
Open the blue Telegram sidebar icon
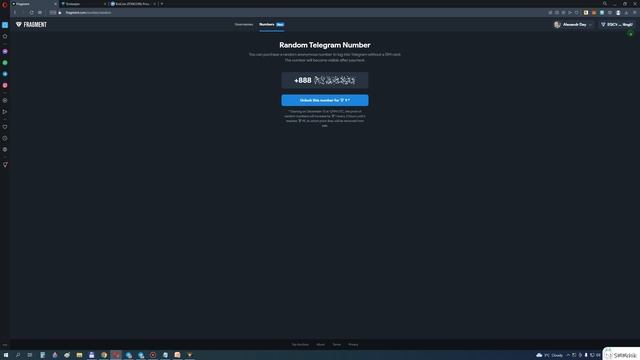coord(5,74)
